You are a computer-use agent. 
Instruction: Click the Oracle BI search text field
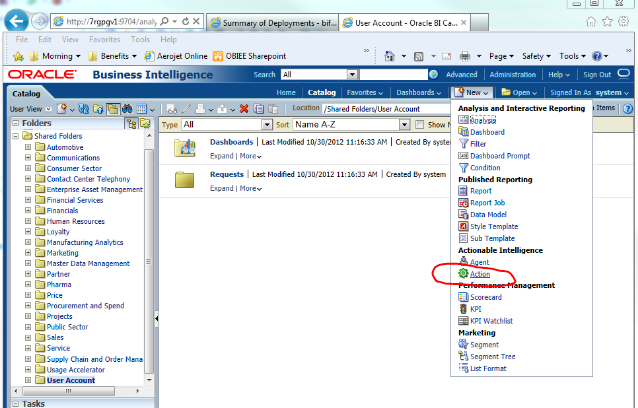tap(393, 74)
